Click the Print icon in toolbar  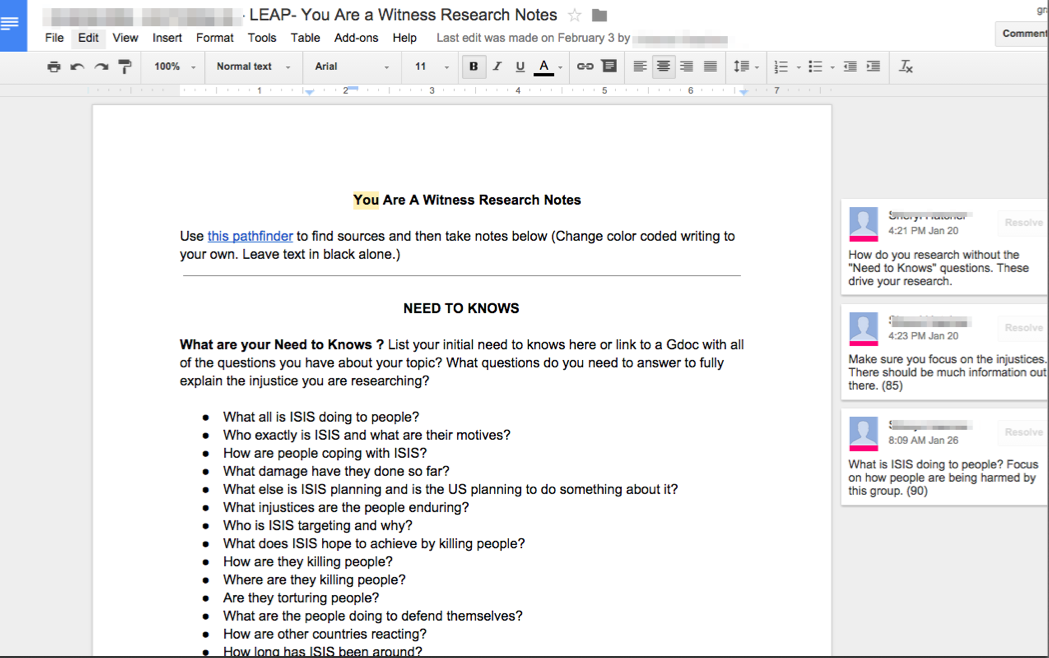54,67
